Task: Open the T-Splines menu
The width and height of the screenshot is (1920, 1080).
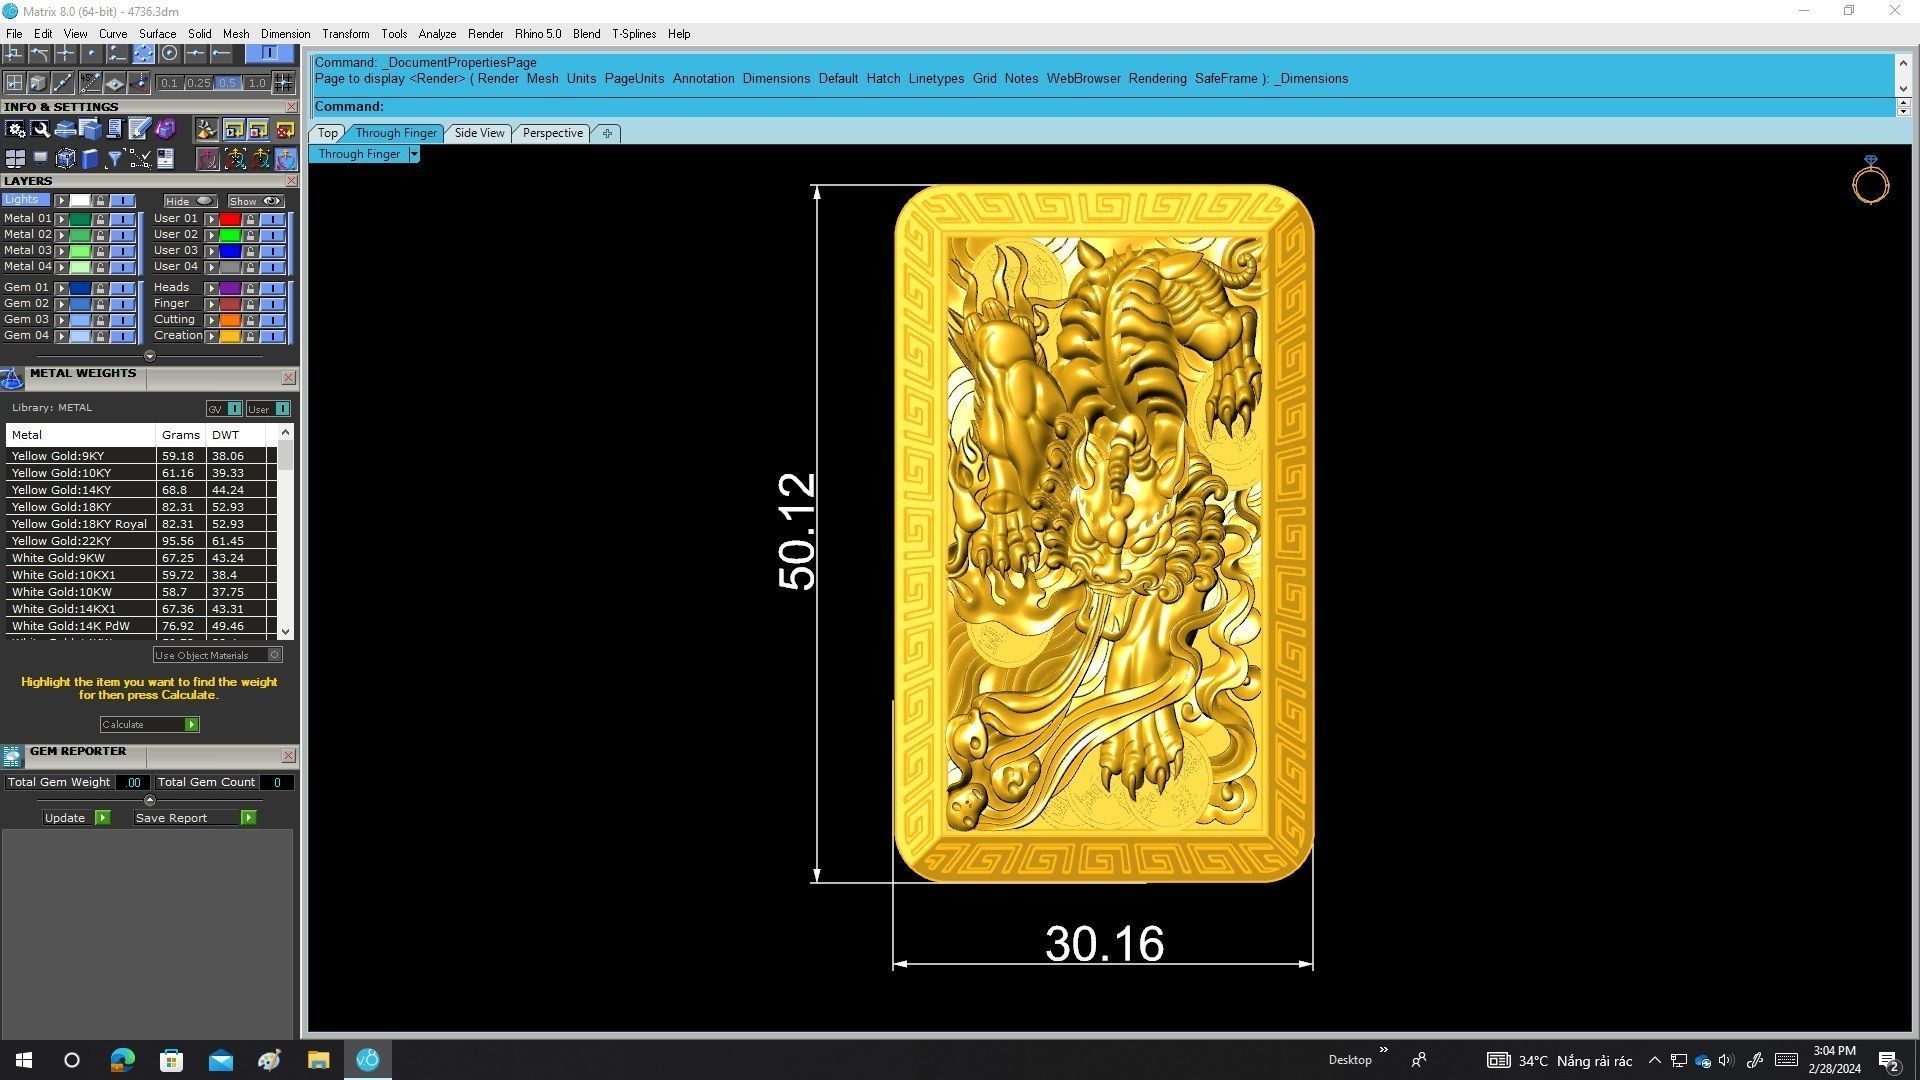Action: click(634, 34)
